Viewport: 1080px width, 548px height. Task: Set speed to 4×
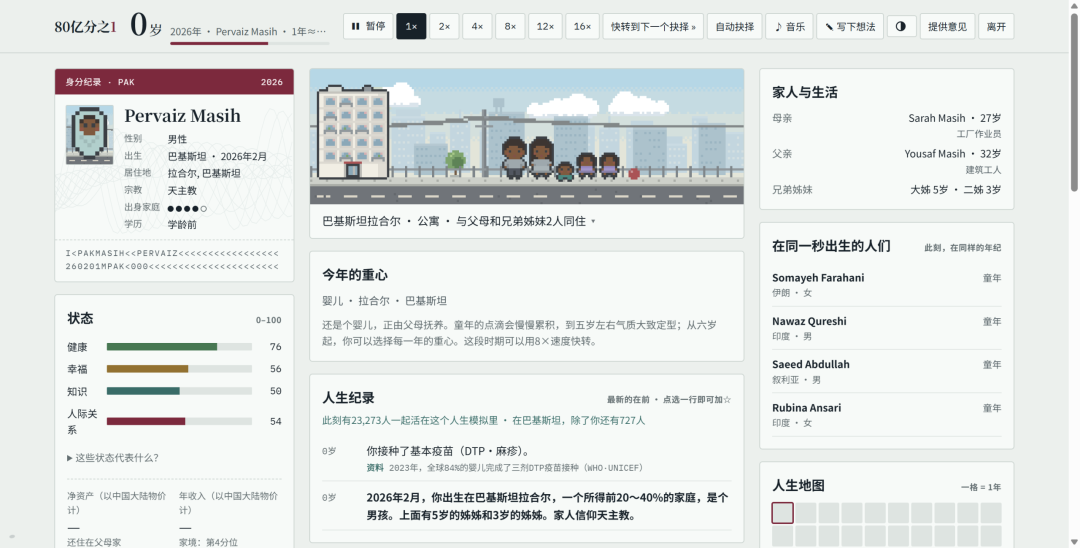tap(477, 26)
